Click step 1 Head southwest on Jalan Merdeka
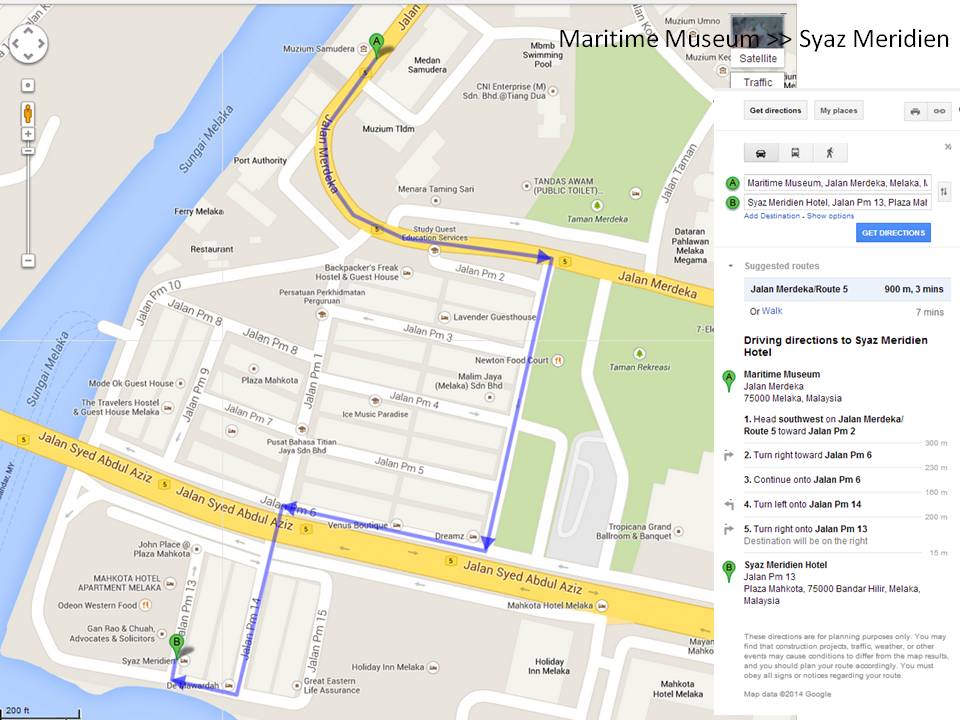960x720 pixels. (823, 426)
